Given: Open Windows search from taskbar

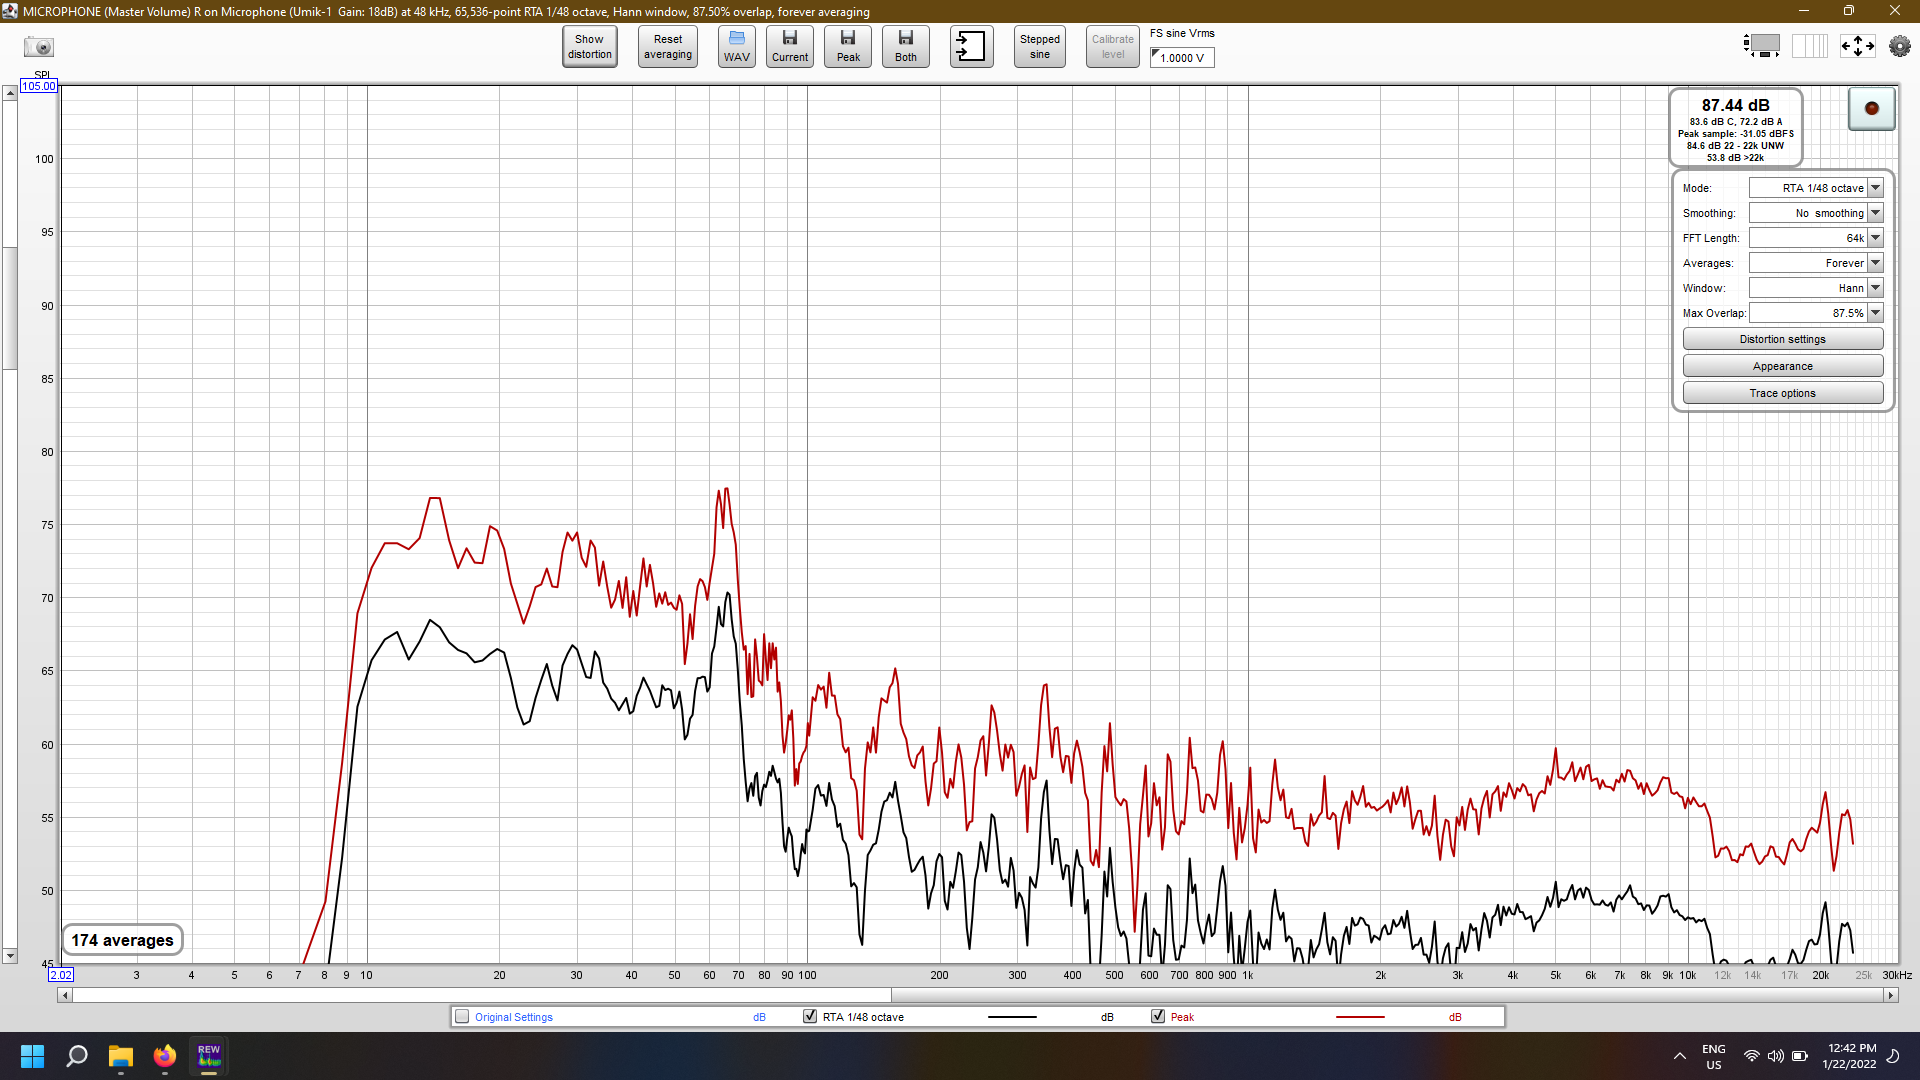Looking at the screenshot, I should (77, 1056).
